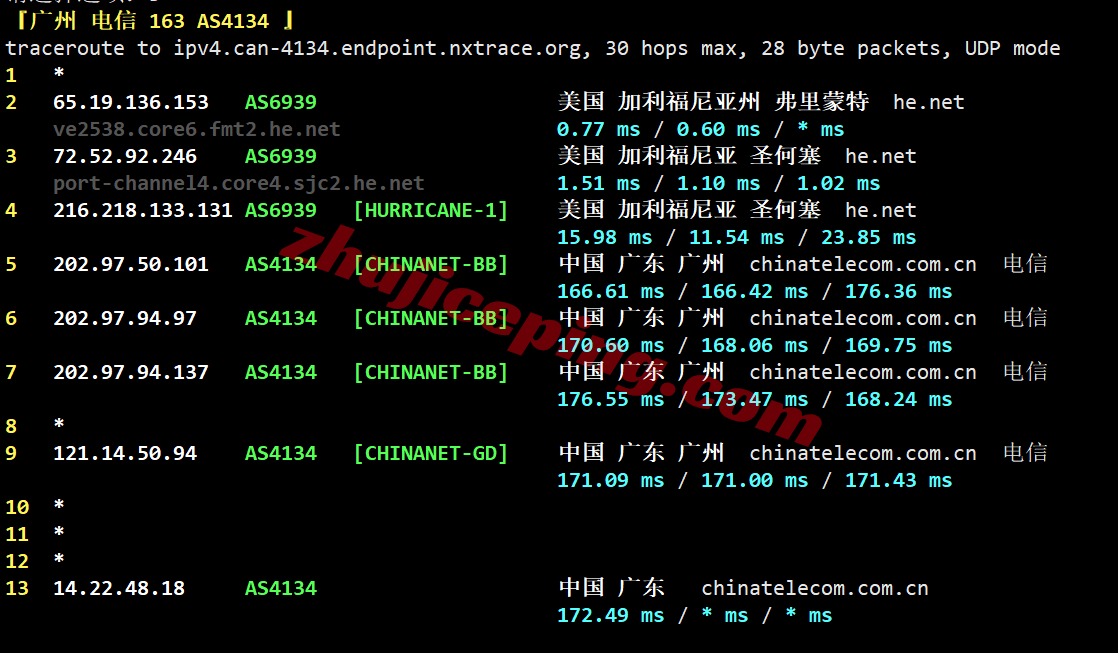Click the IP address 65.19.136.153
This screenshot has width=1118, height=653.
click(131, 102)
